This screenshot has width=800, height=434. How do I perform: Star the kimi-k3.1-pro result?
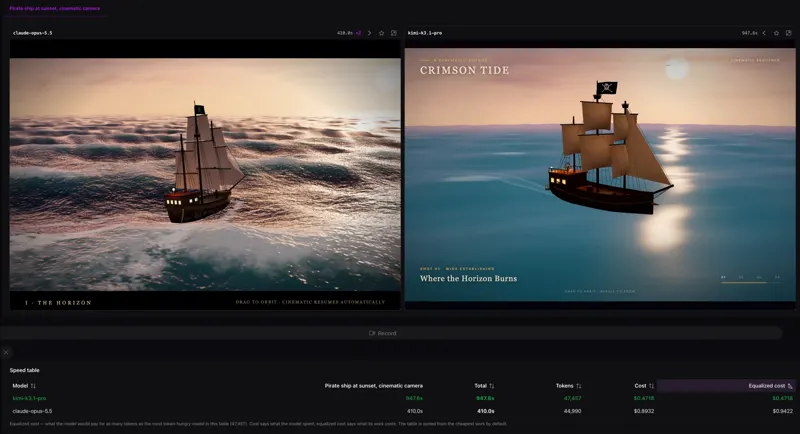pyautogui.click(x=777, y=33)
